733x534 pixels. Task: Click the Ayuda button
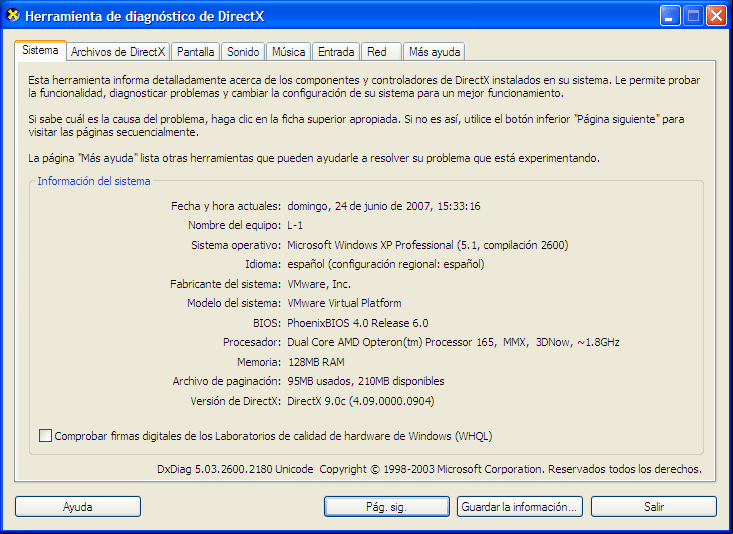coord(78,506)
